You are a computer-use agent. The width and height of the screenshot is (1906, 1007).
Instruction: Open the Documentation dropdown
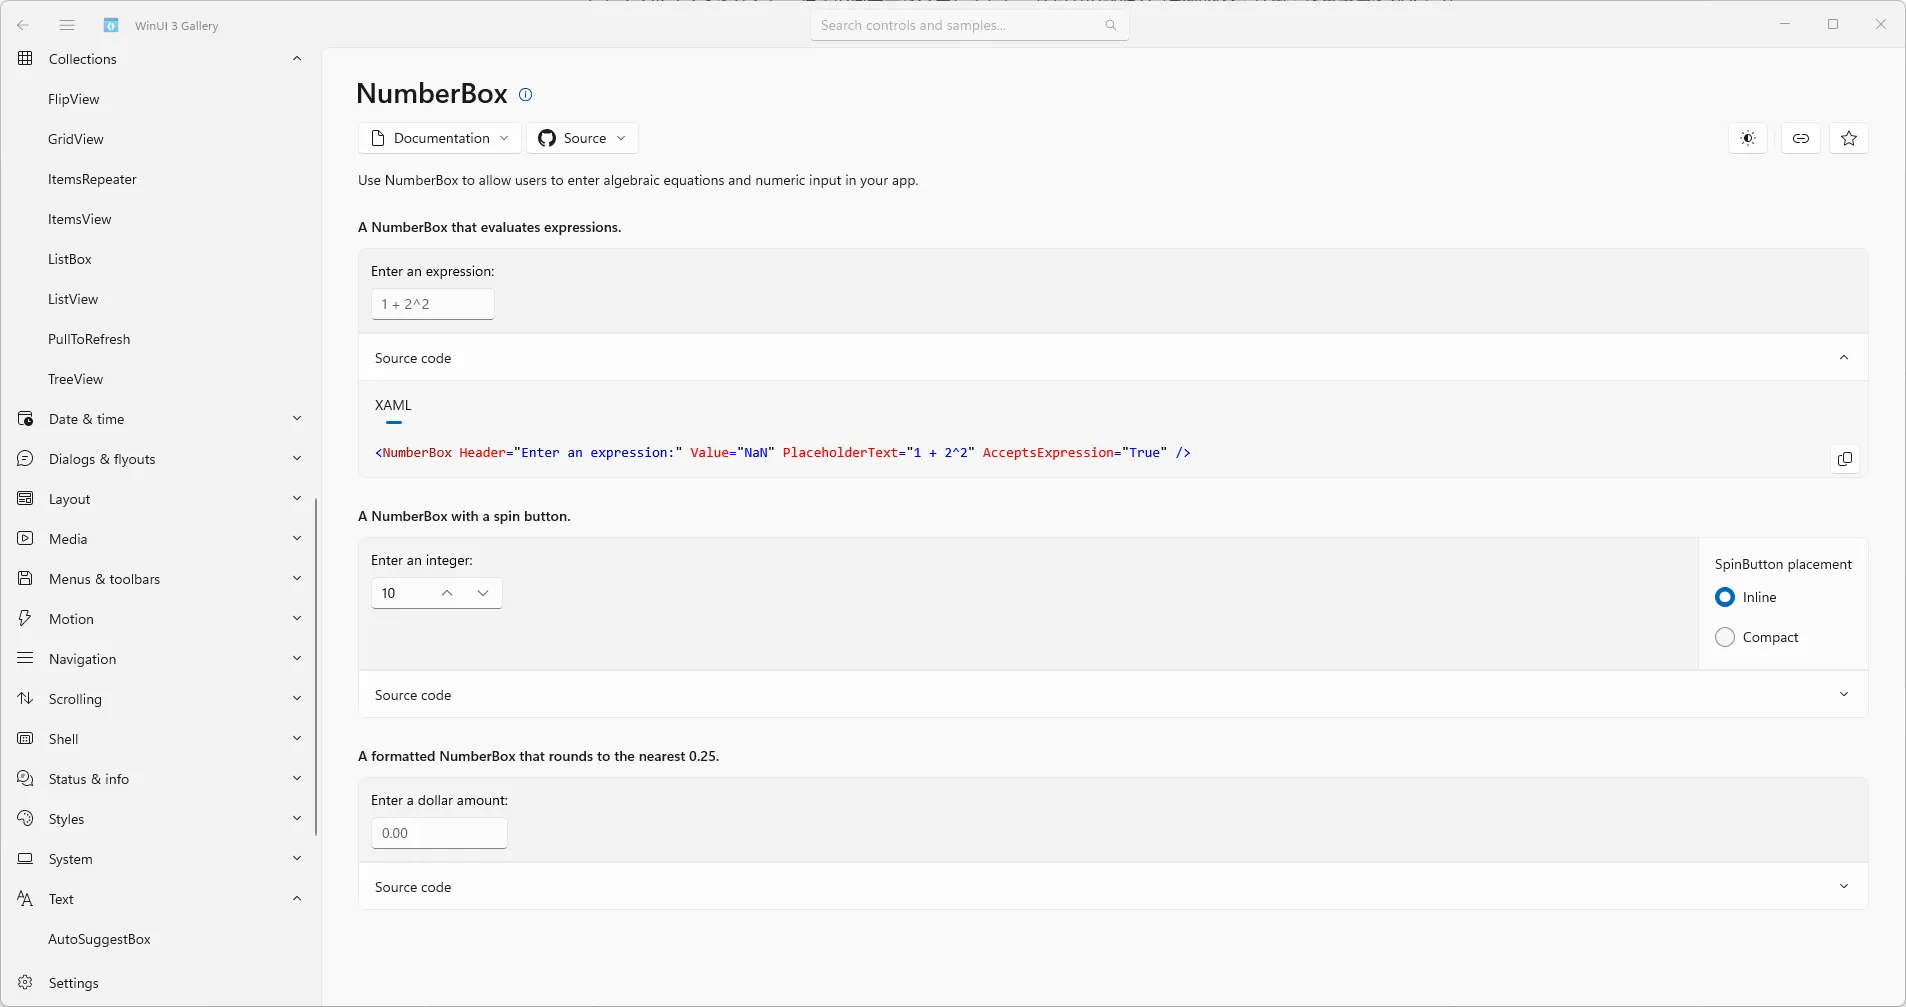click(440, 138)
